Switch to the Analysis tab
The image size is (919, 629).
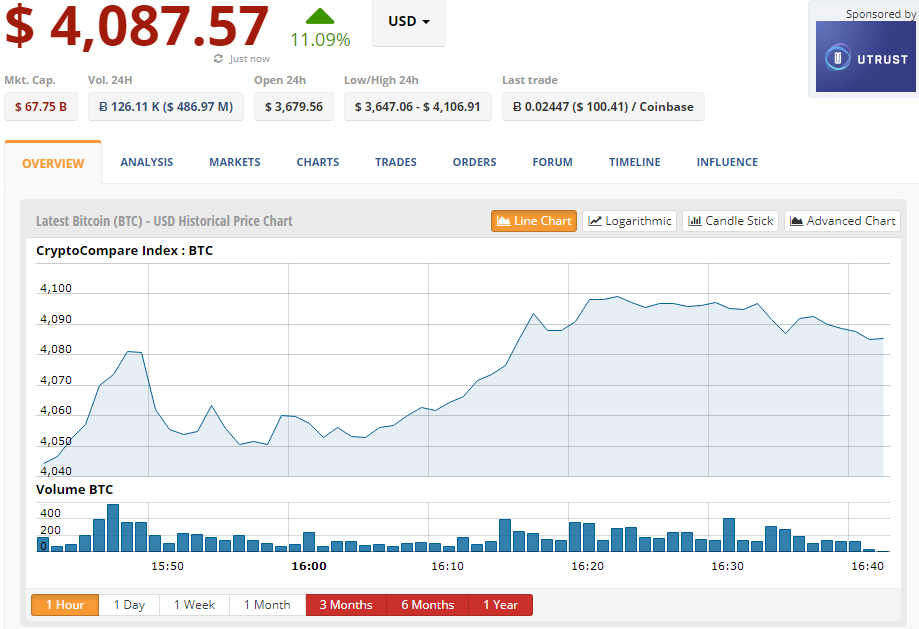click(x=146, y=162)
